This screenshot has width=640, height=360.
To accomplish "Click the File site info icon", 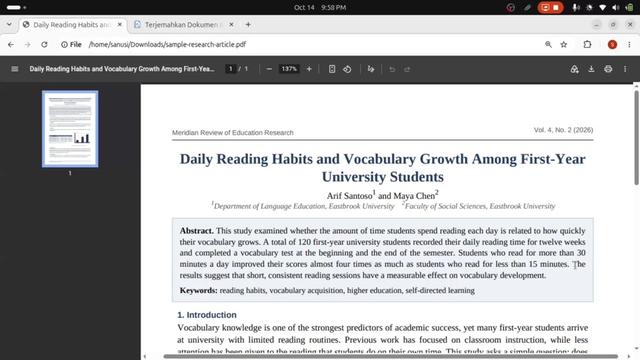I will 71,44.
